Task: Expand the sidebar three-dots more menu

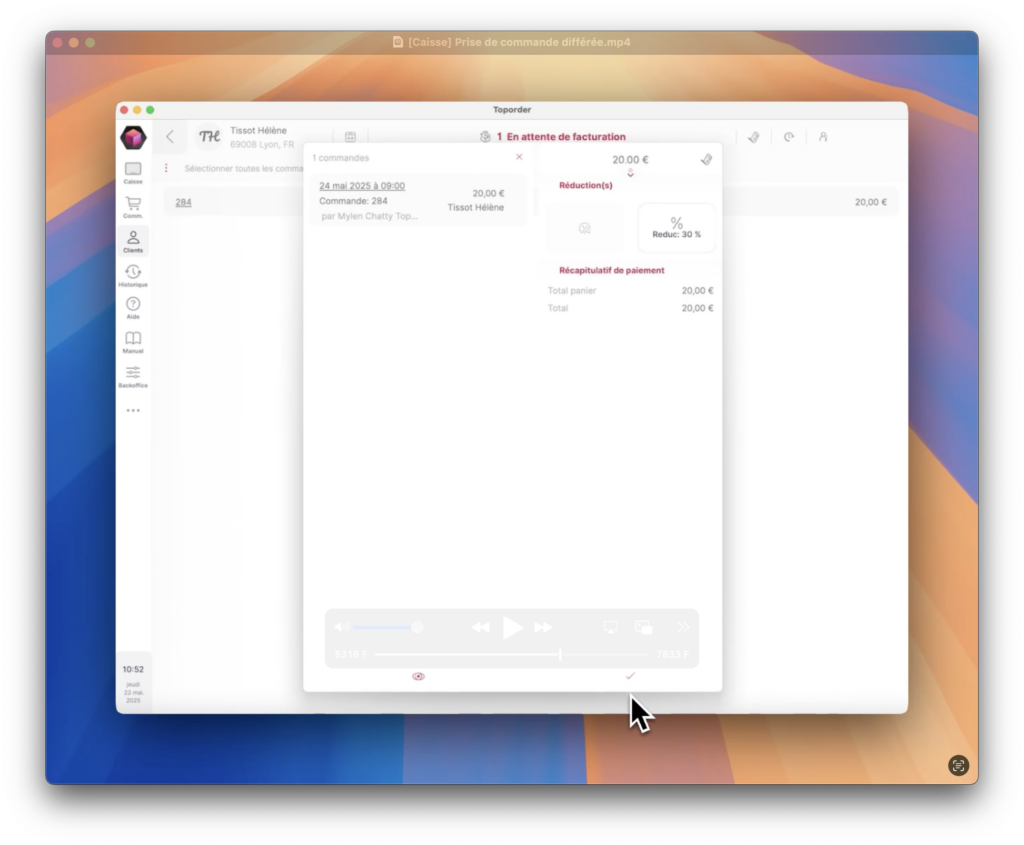Action: point(133,411)
